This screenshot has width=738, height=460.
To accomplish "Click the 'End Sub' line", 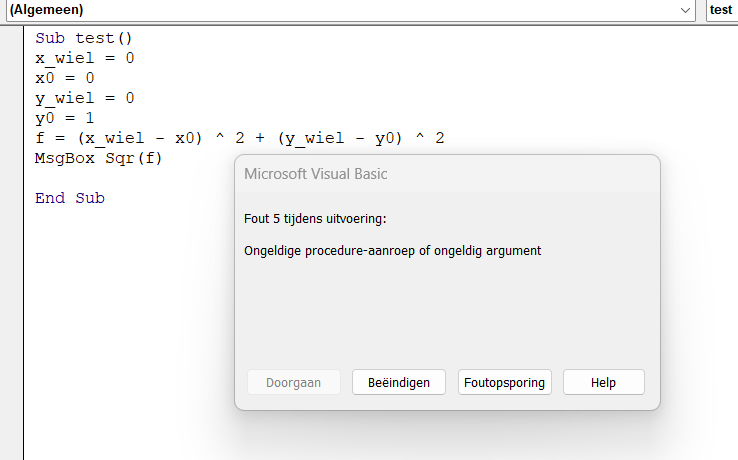I will coord(70,198).
